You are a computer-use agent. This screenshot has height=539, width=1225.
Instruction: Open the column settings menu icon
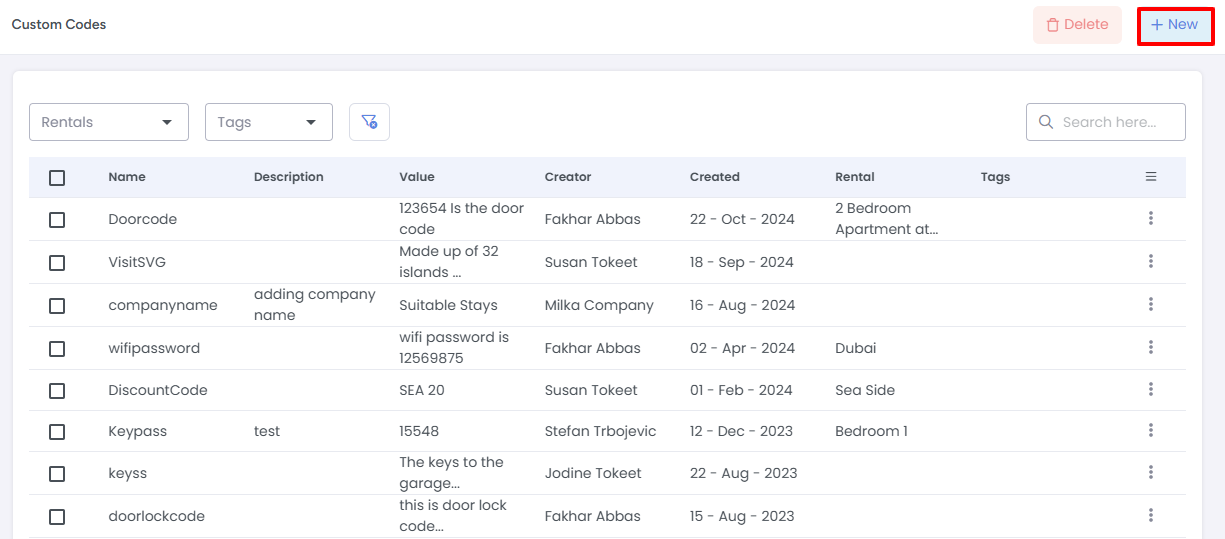[x=1151, y=177]
